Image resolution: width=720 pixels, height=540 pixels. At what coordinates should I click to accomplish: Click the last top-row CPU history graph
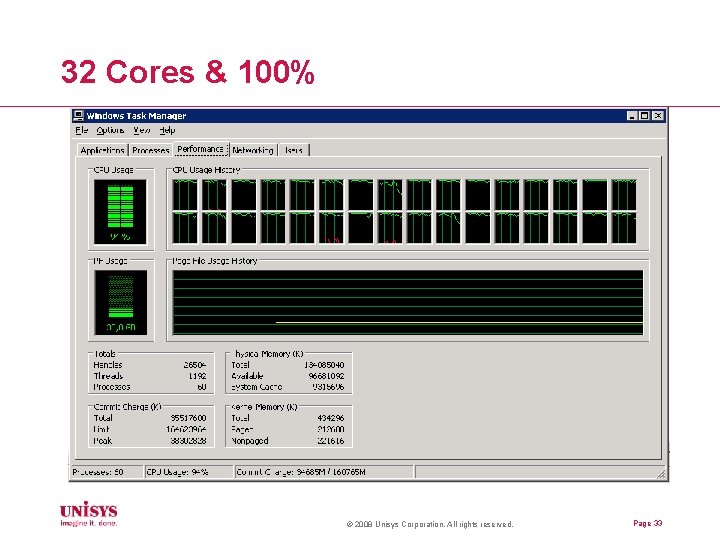coord(624,195)
